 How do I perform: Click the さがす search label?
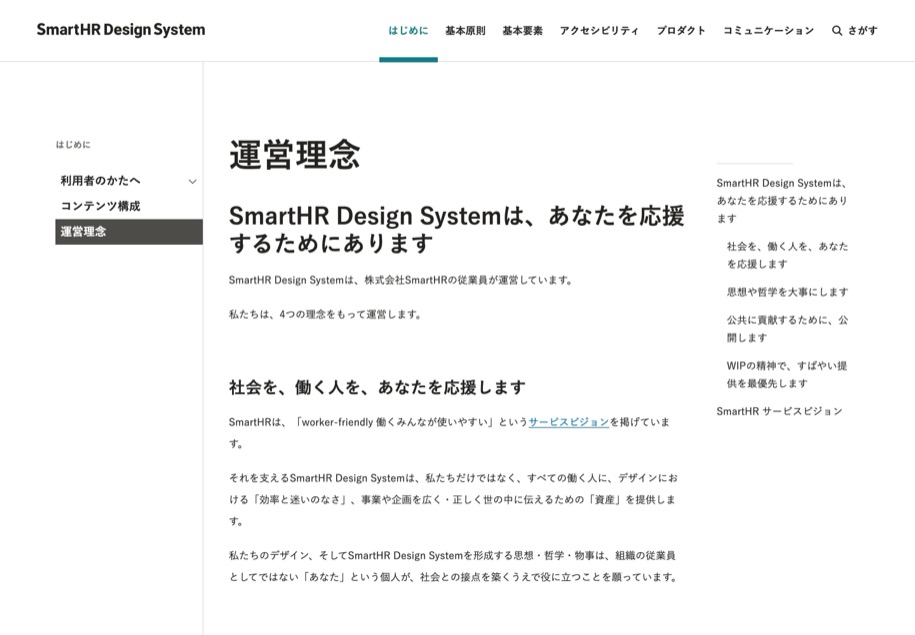(x=862, y=30)
